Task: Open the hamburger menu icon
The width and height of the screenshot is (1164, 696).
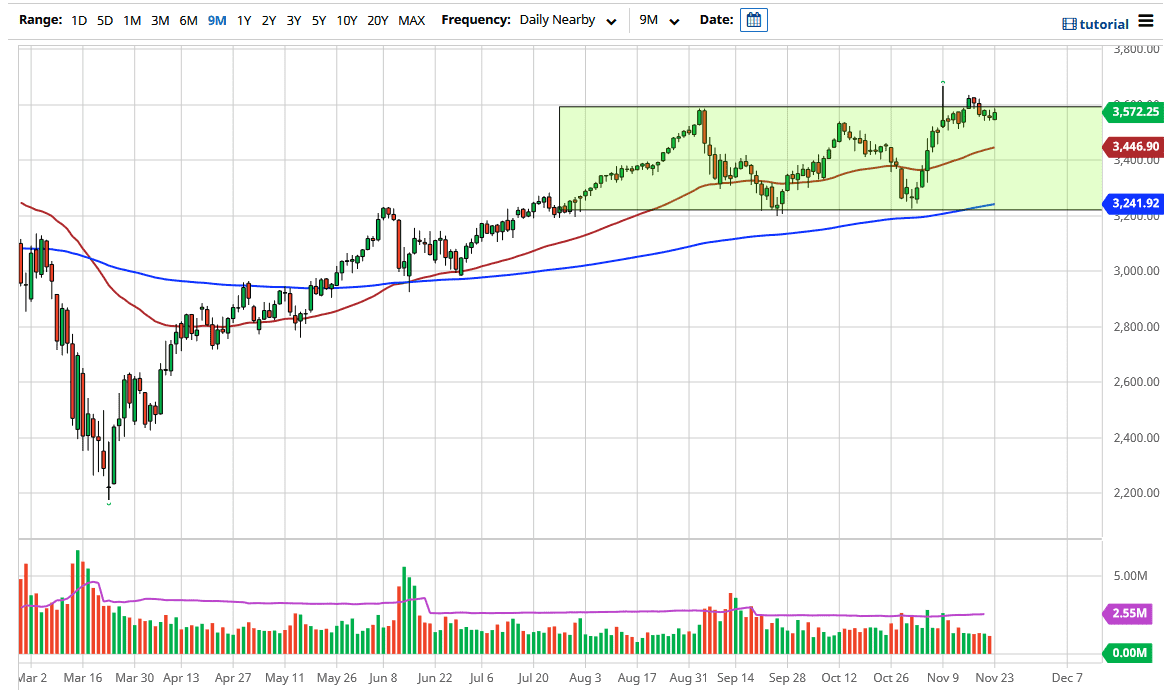Action: click(1146, 22)
